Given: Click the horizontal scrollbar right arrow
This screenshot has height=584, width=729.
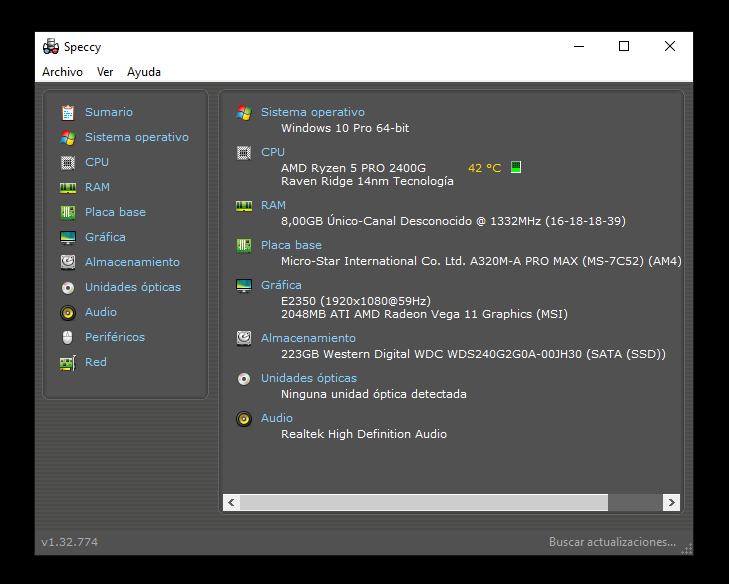Looking at the screenshot, I should tap(671, 502).
